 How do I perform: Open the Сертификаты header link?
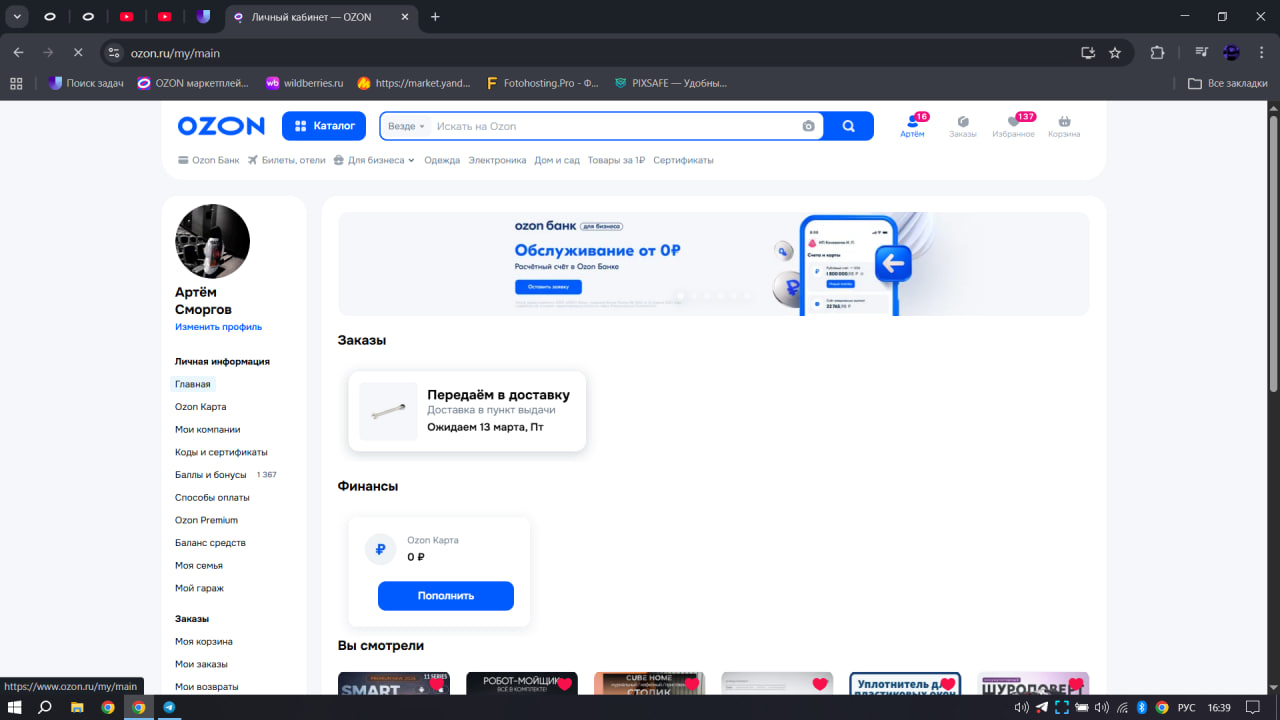coord(683,160)
